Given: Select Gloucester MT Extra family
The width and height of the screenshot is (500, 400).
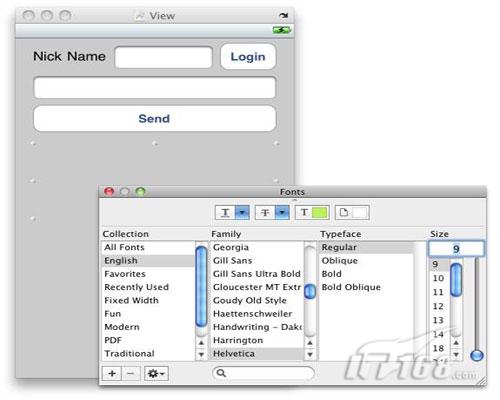Looking at the screenshot, I should 257,287.
